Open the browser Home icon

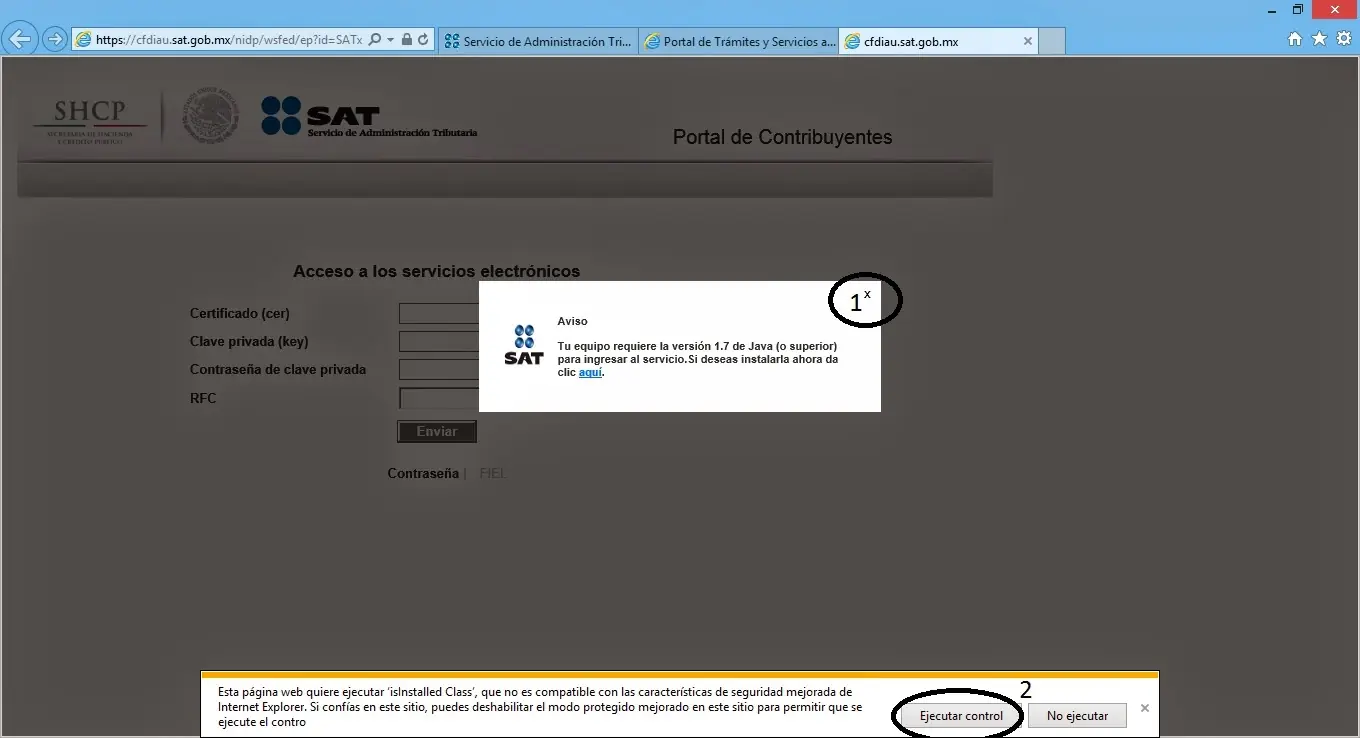click(1295, 39)
